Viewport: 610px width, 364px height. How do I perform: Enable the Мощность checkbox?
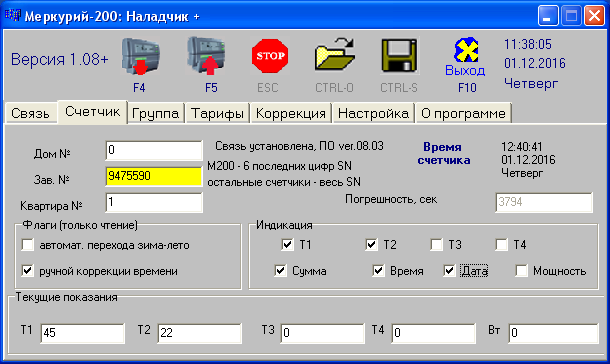point(521,271)
